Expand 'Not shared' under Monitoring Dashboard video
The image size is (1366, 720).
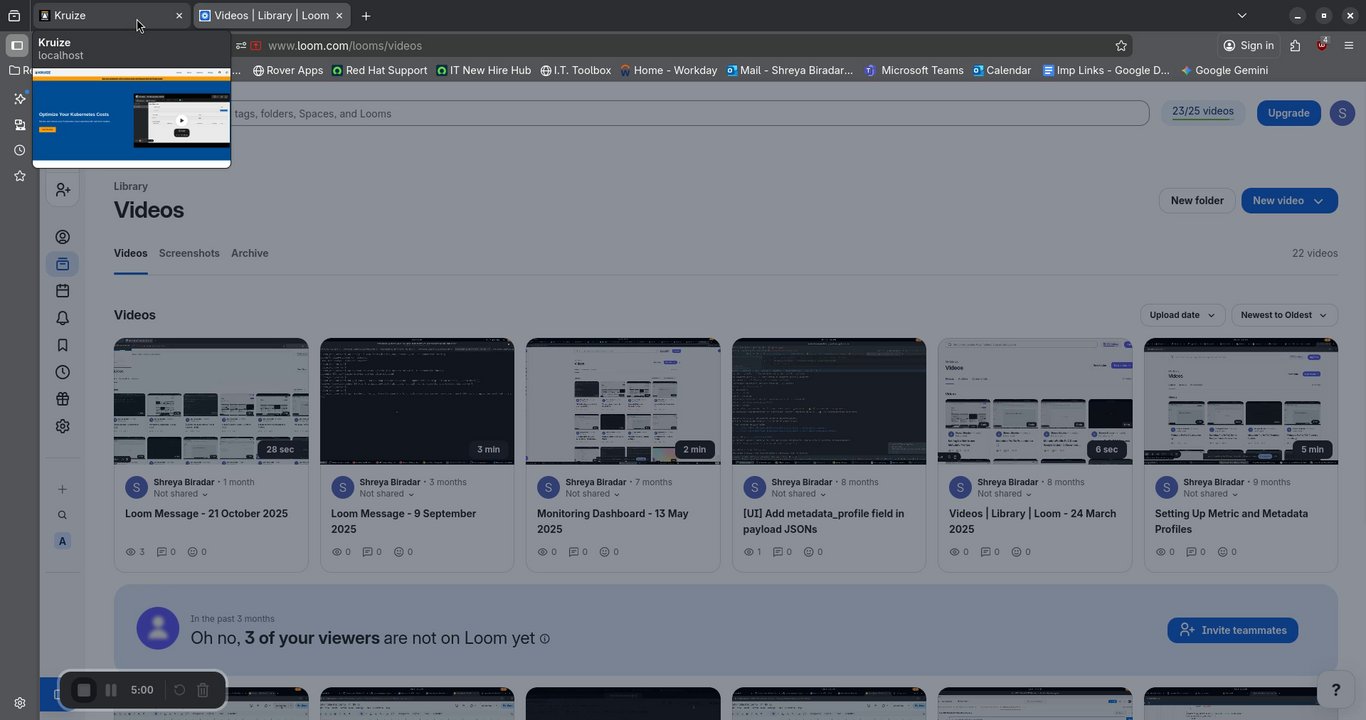(592, 494)
